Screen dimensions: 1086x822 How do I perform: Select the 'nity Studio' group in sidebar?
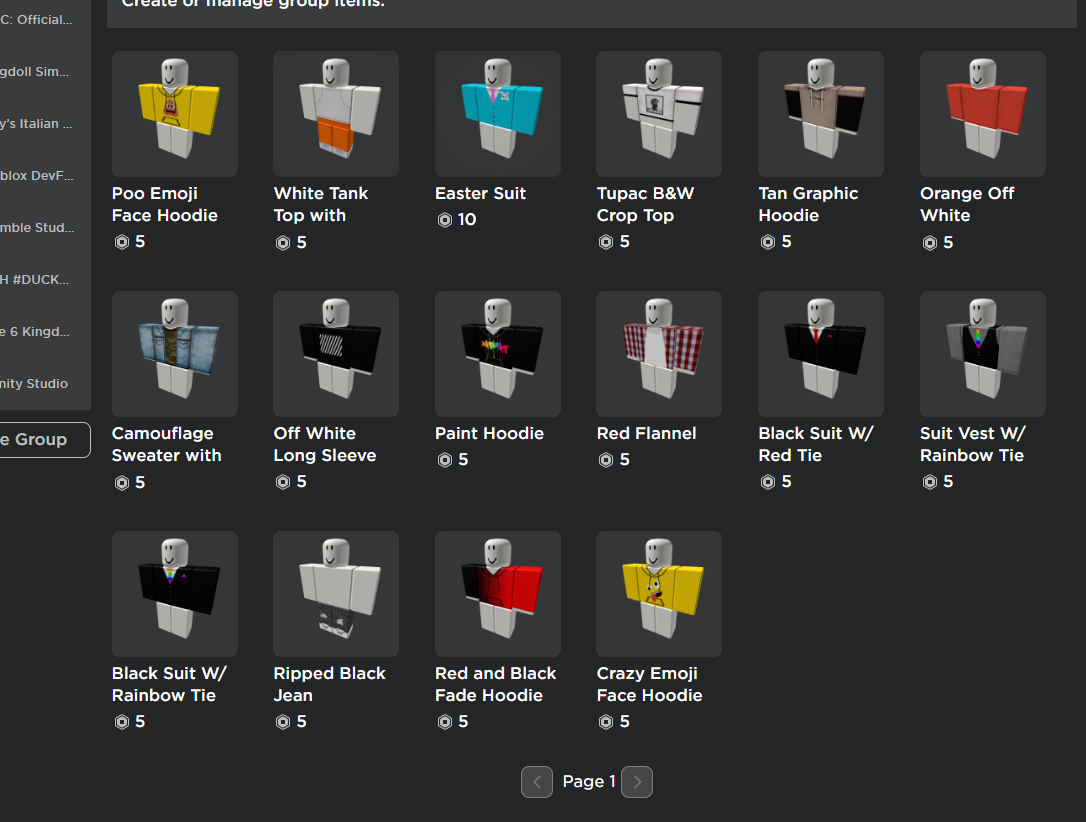coord(34,383)
